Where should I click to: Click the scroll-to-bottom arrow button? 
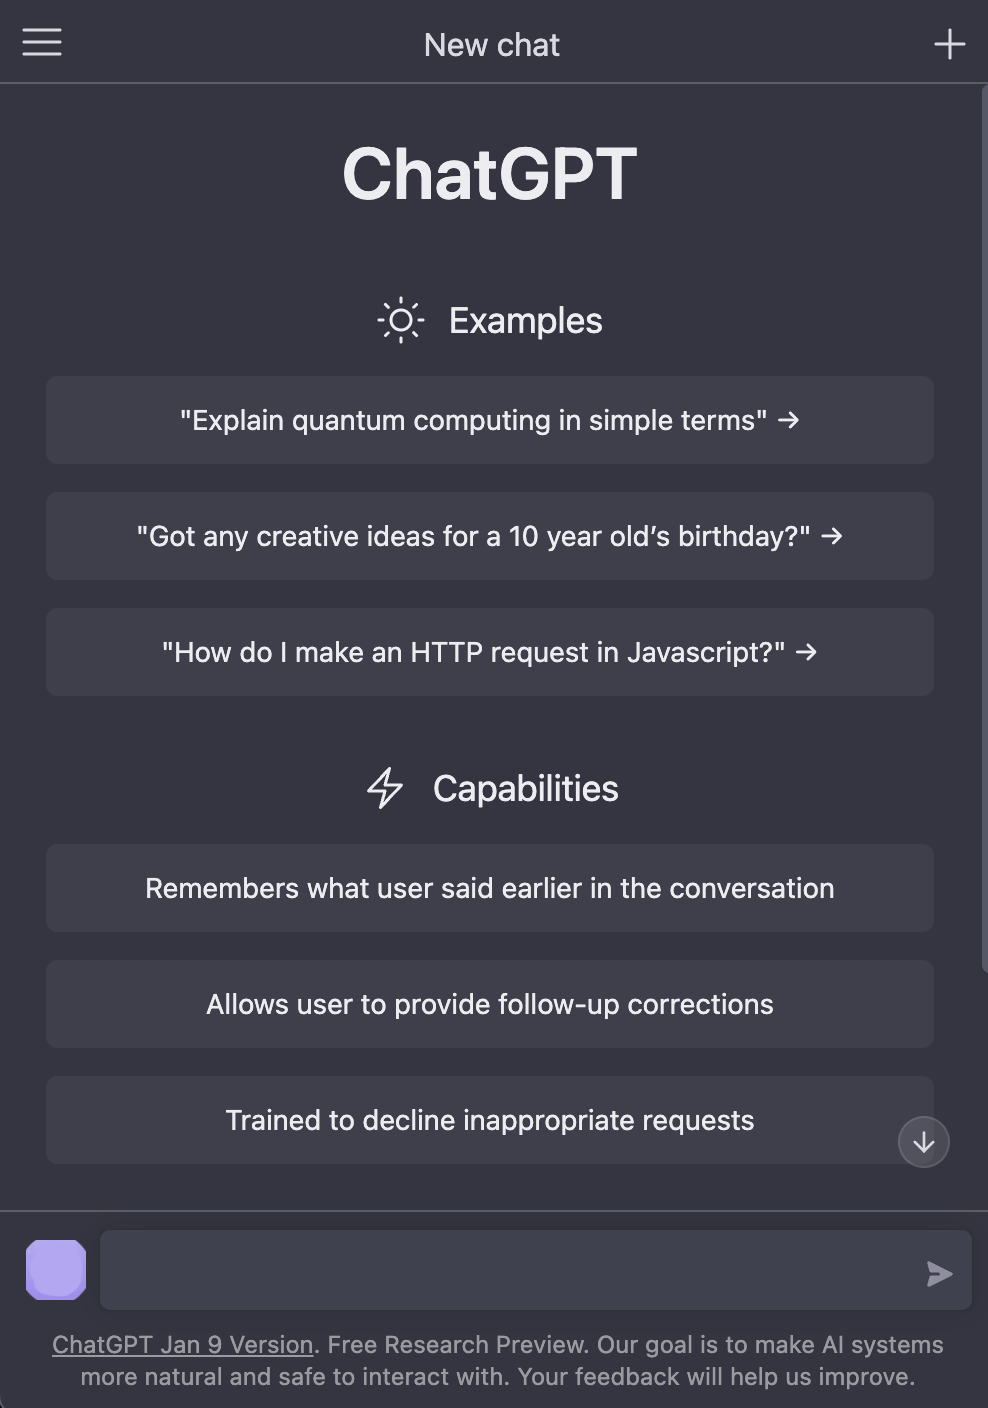(923, 1142)
